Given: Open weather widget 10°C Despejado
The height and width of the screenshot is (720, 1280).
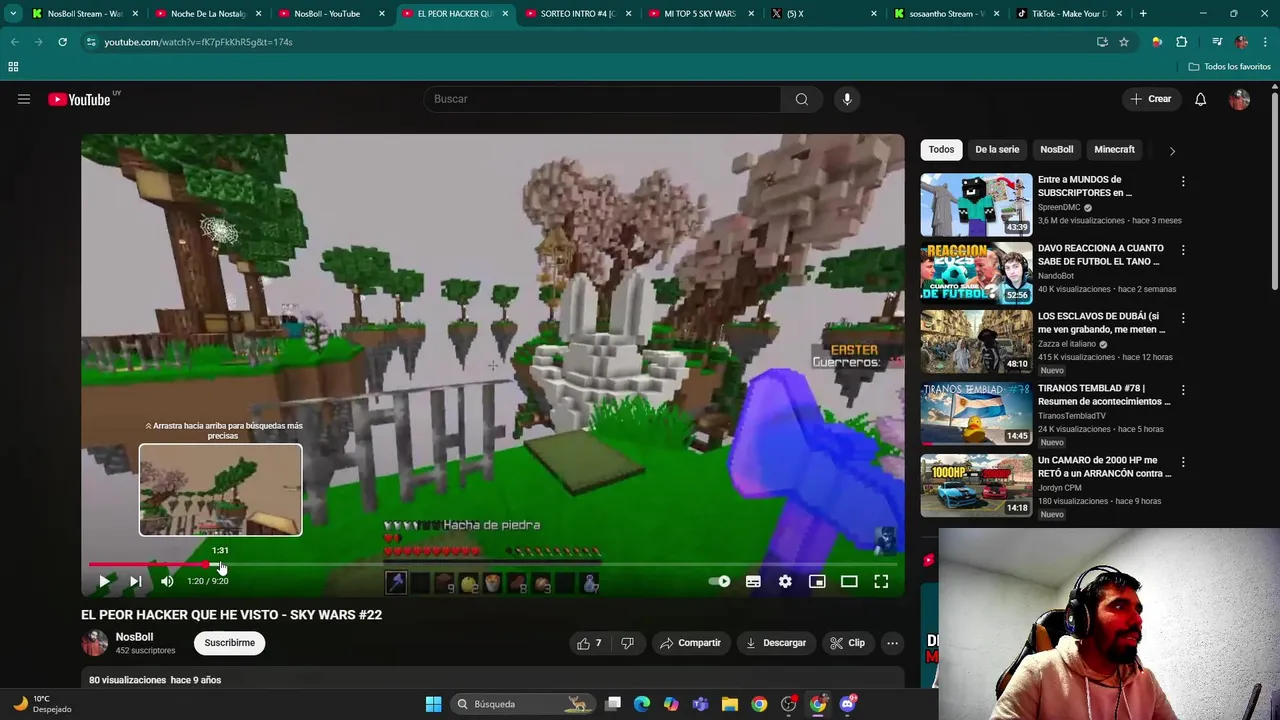Looking at the screenshot, I should click(42, 704).
